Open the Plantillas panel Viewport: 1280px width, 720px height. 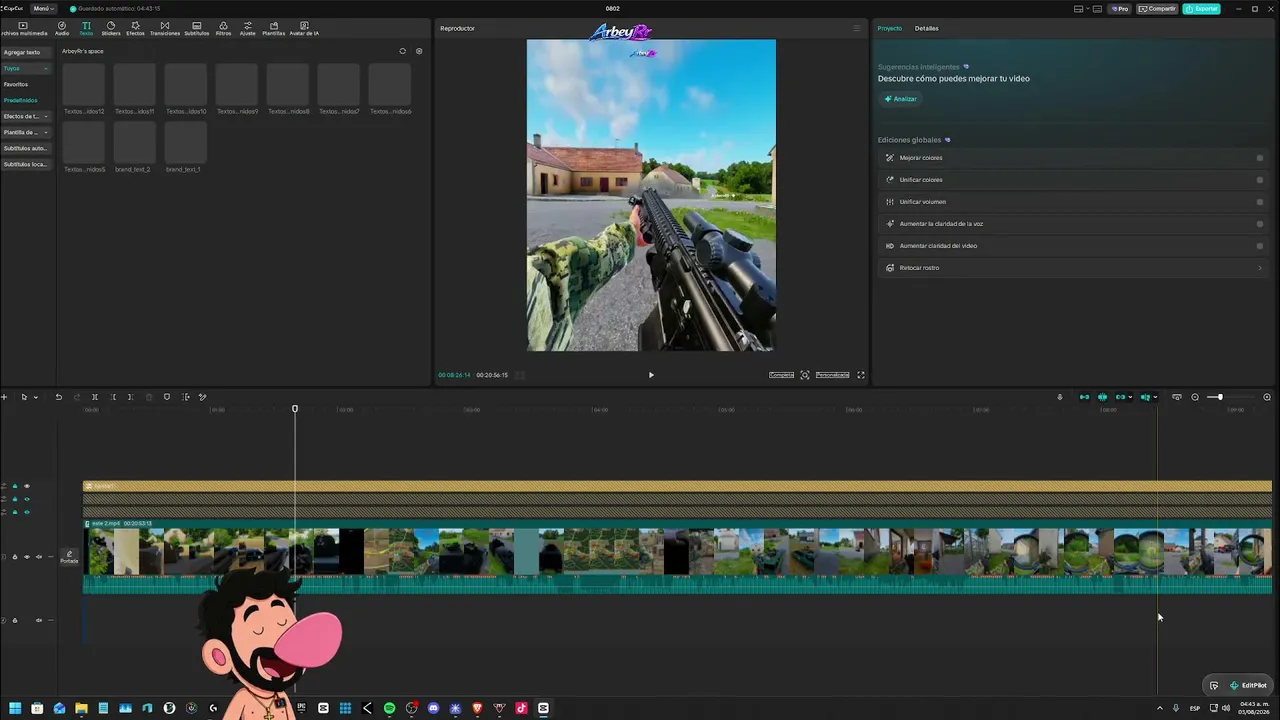tap(273, 28)
